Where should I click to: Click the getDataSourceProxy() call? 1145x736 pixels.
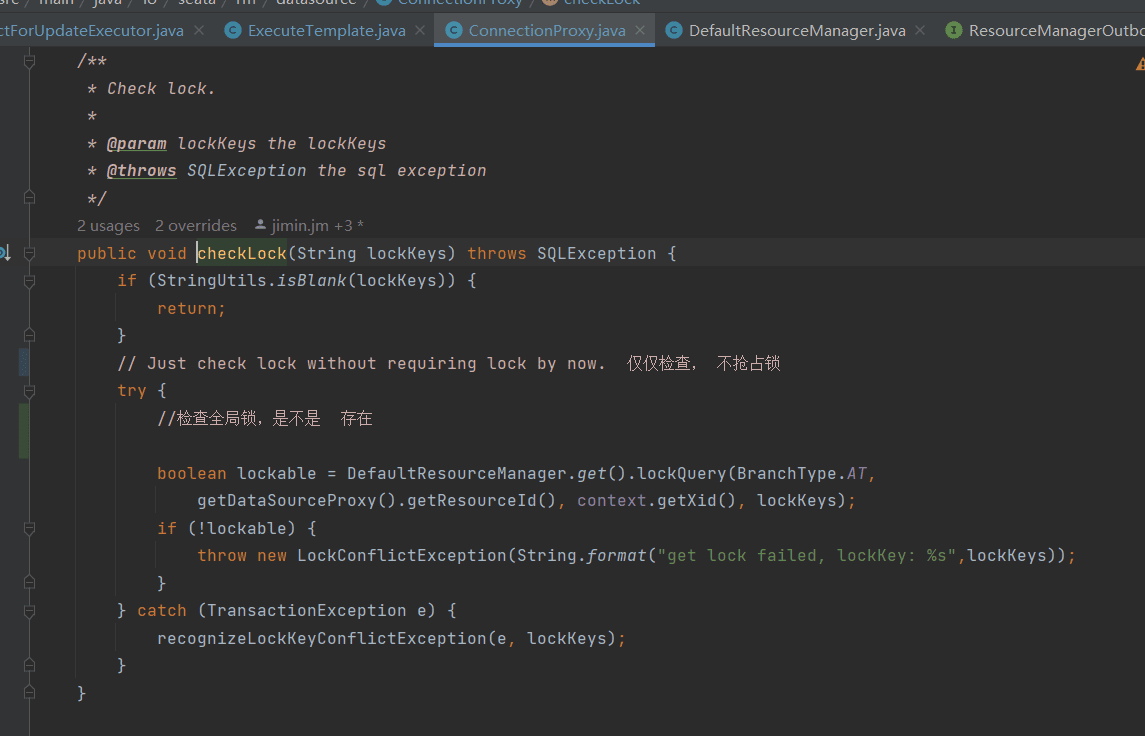coord(297,500)
